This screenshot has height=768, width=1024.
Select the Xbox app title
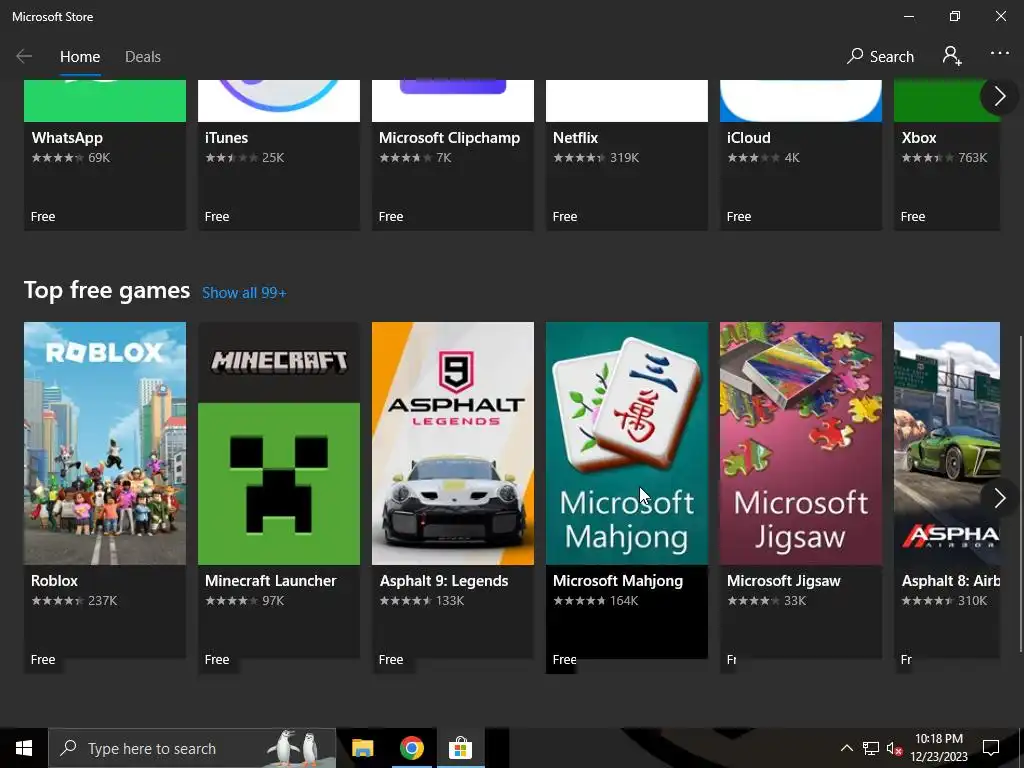tap(919, 138)
